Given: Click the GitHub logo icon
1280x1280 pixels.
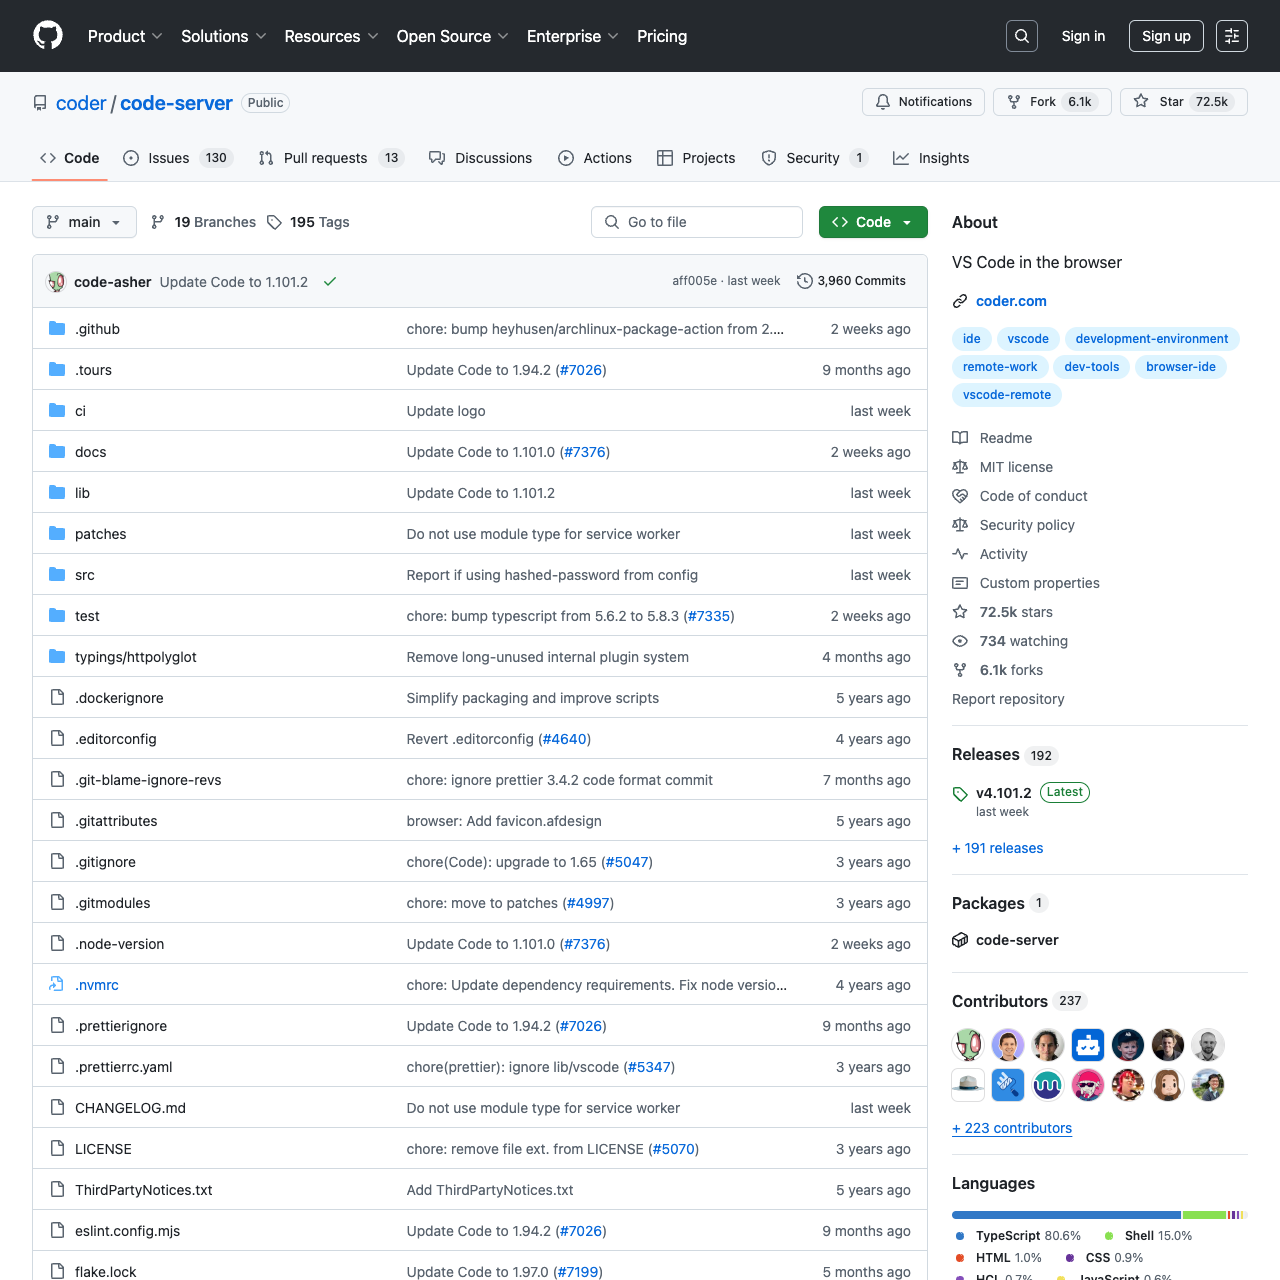Looking at the screenshot, I should (x=48, y=36).
